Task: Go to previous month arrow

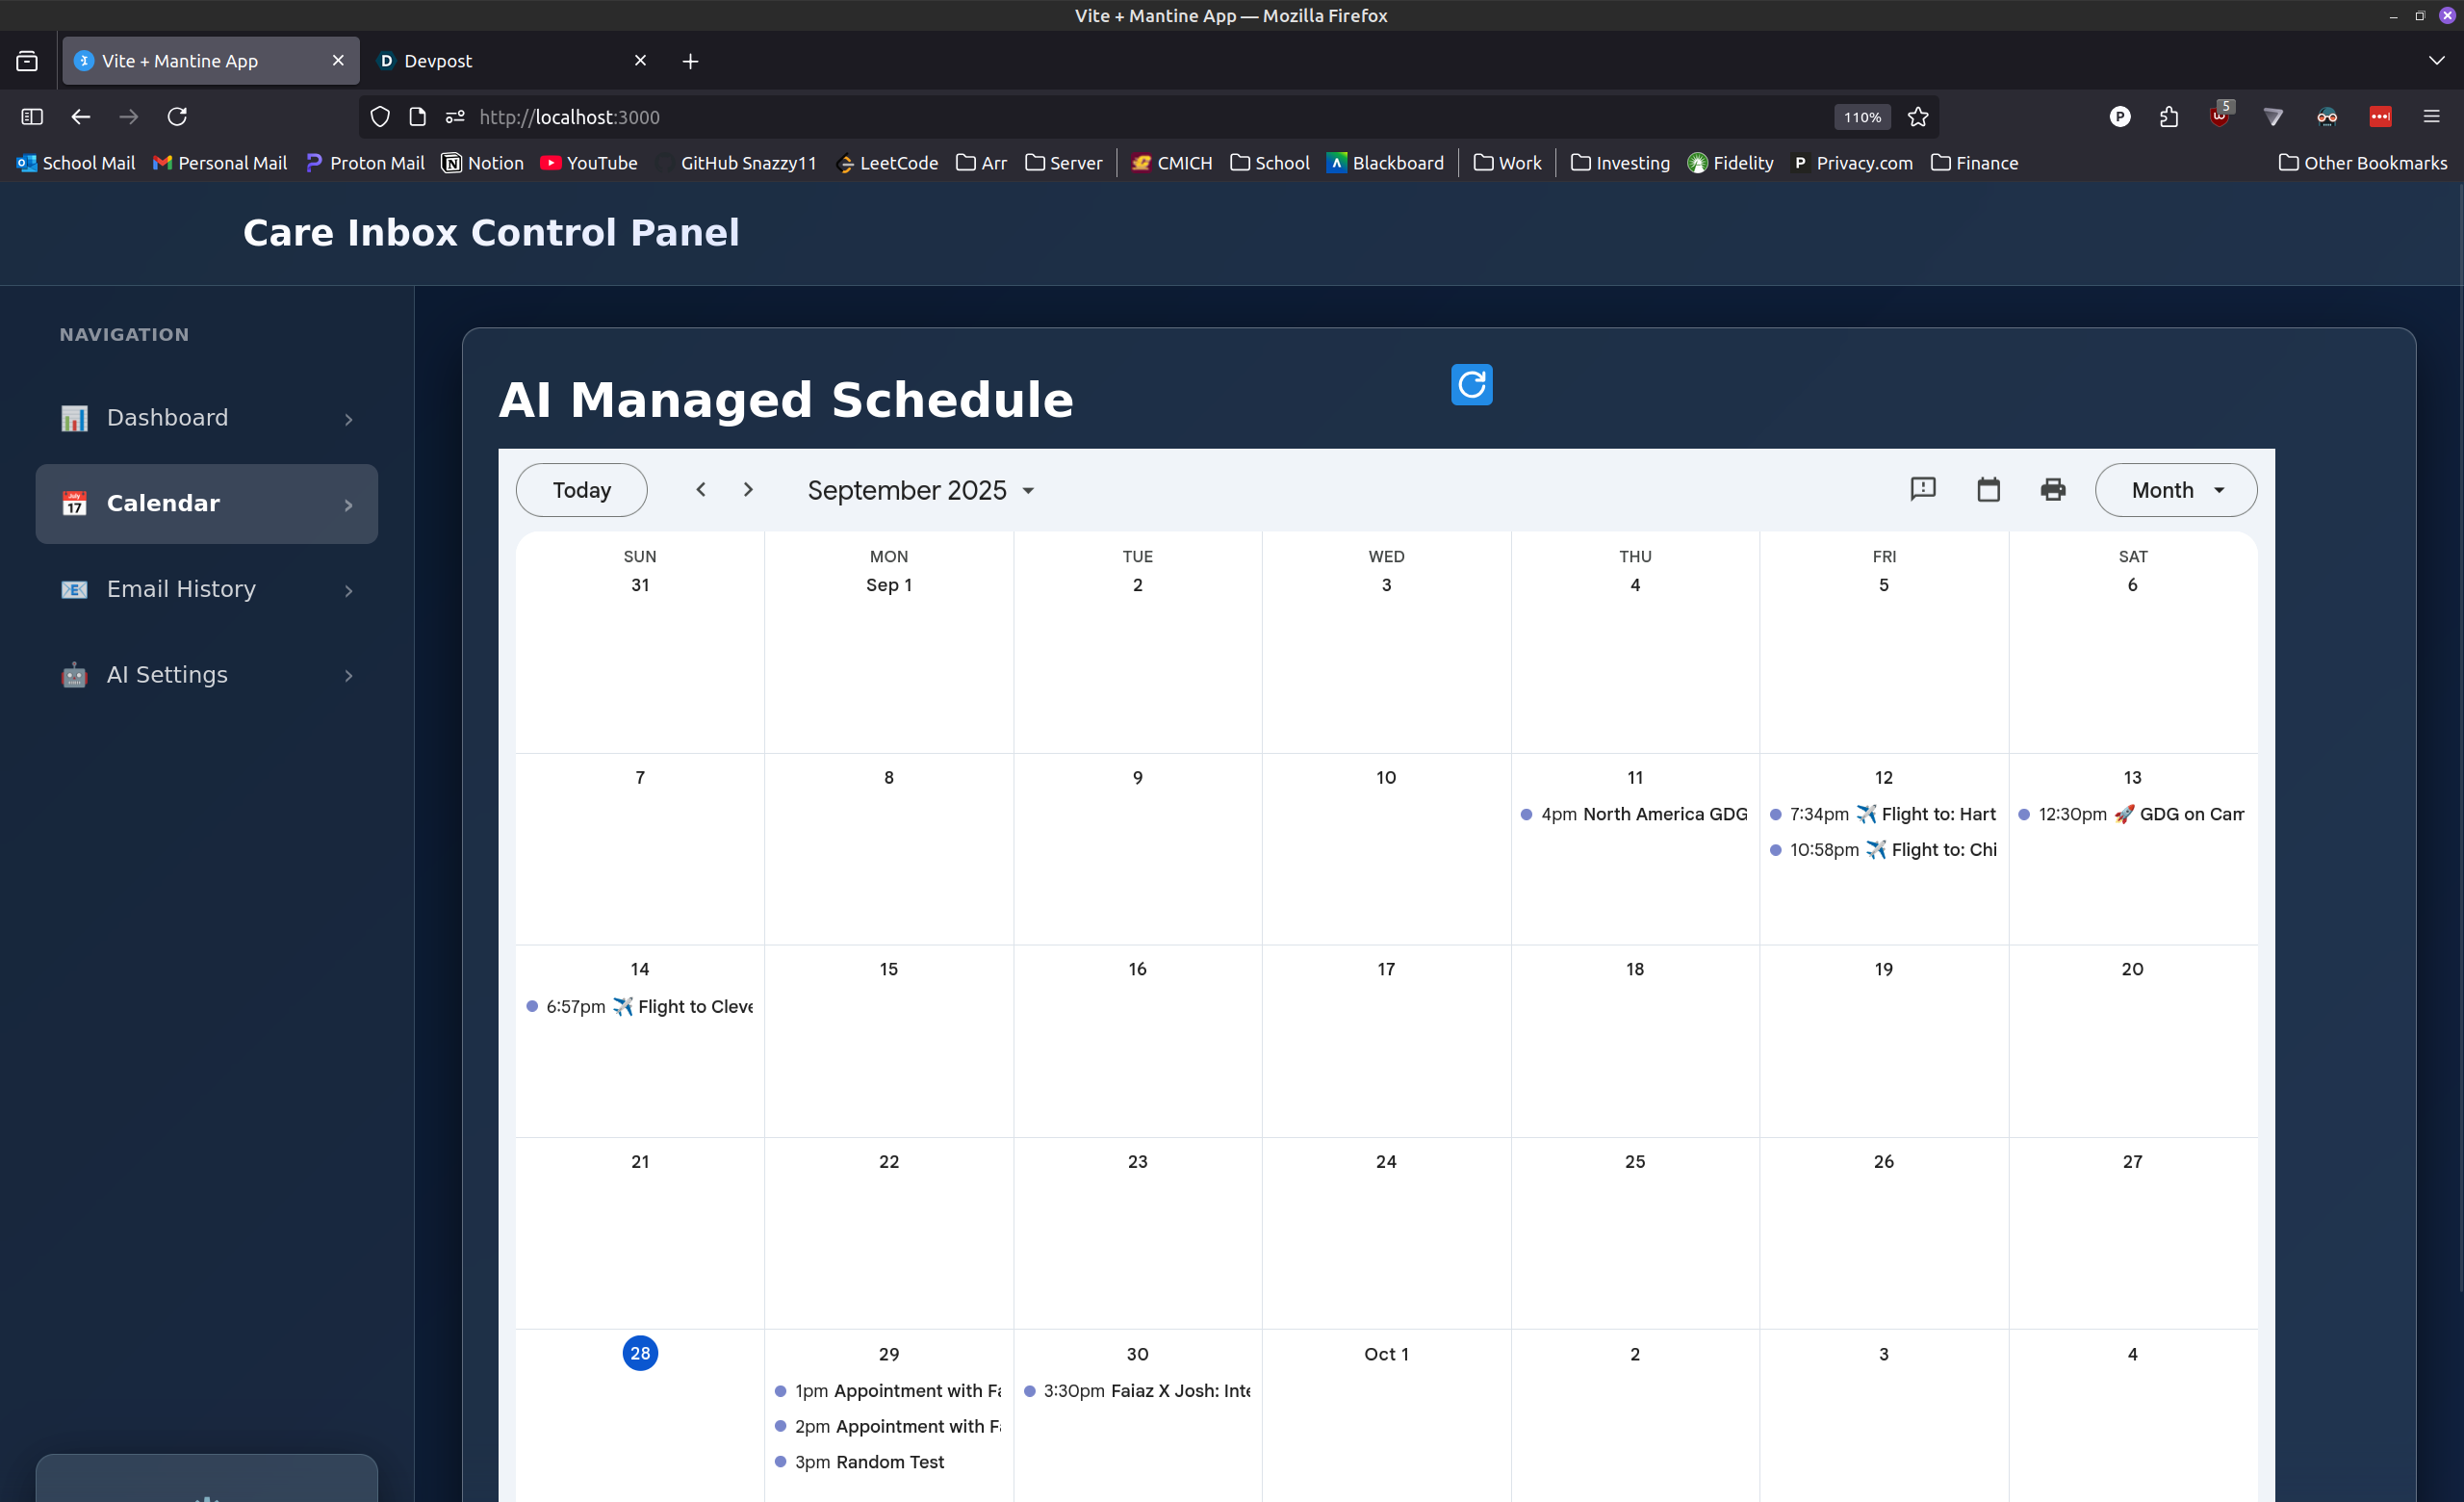Action: click(x=701, y=489)
